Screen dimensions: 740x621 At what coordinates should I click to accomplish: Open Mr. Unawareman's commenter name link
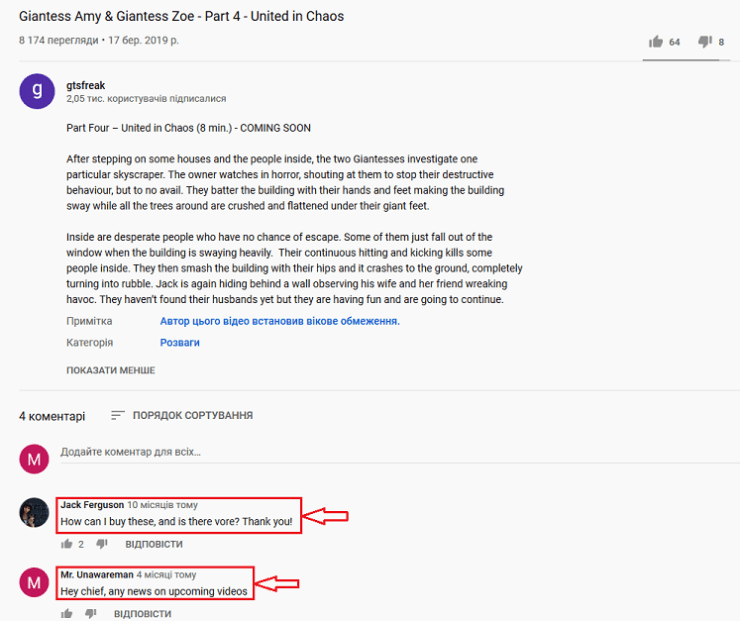pos(96,575)
